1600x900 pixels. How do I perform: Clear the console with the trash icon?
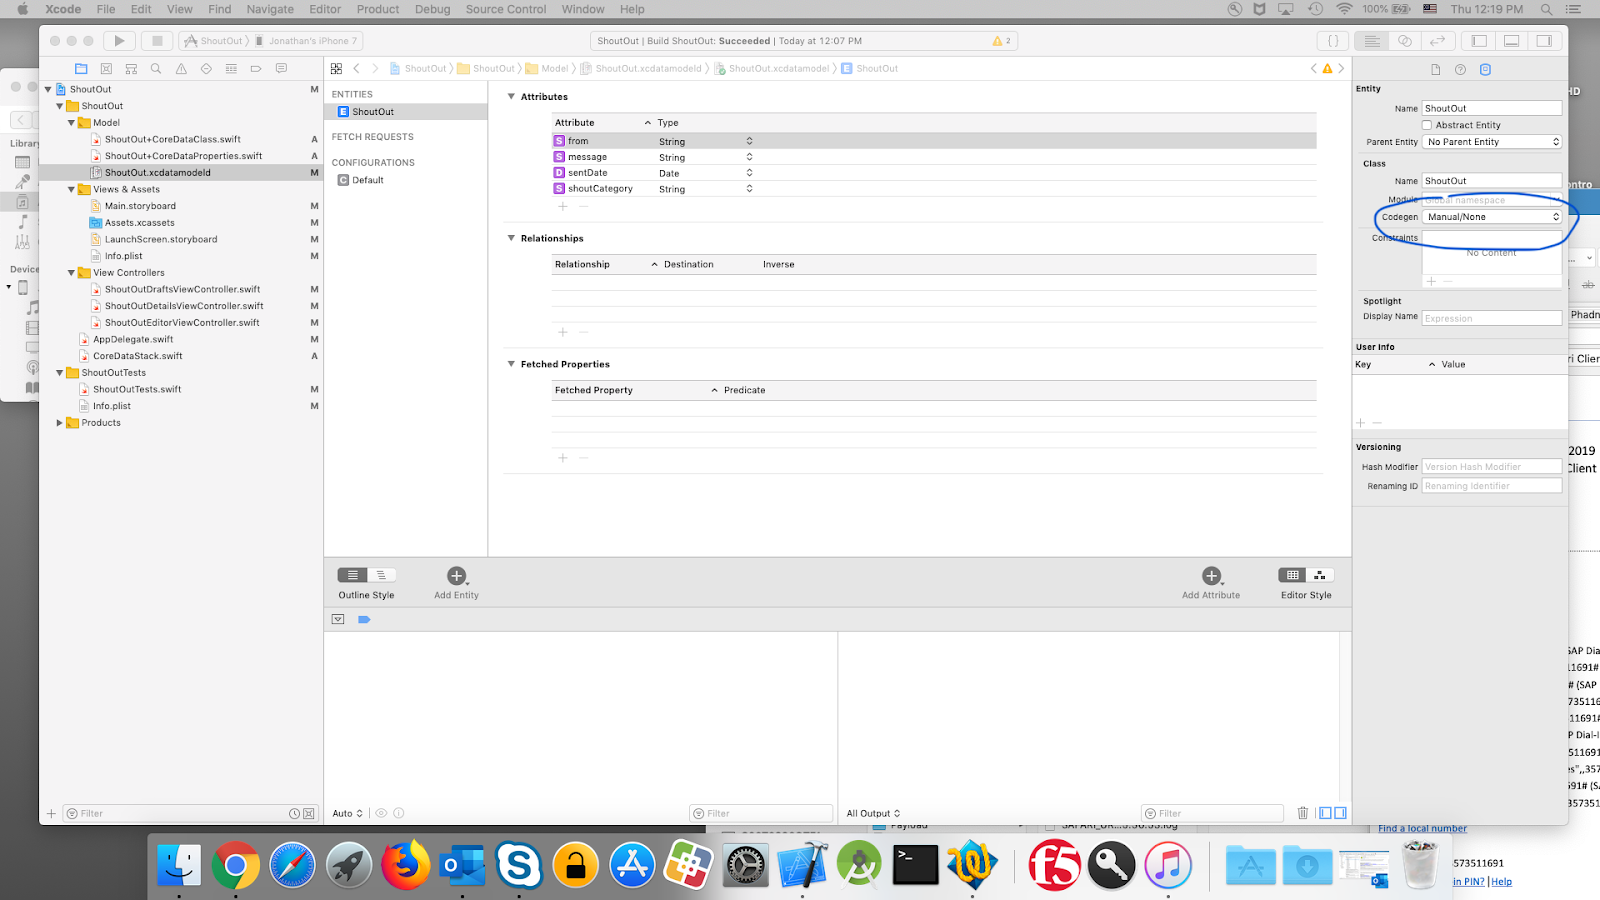click(x=1303, y=813)
